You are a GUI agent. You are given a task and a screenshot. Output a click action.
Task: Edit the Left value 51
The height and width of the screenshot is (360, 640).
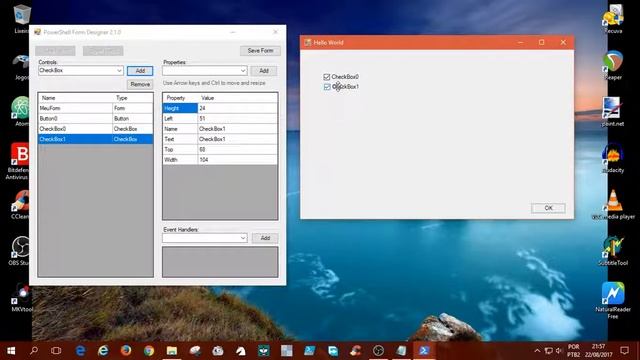[237, 118]
